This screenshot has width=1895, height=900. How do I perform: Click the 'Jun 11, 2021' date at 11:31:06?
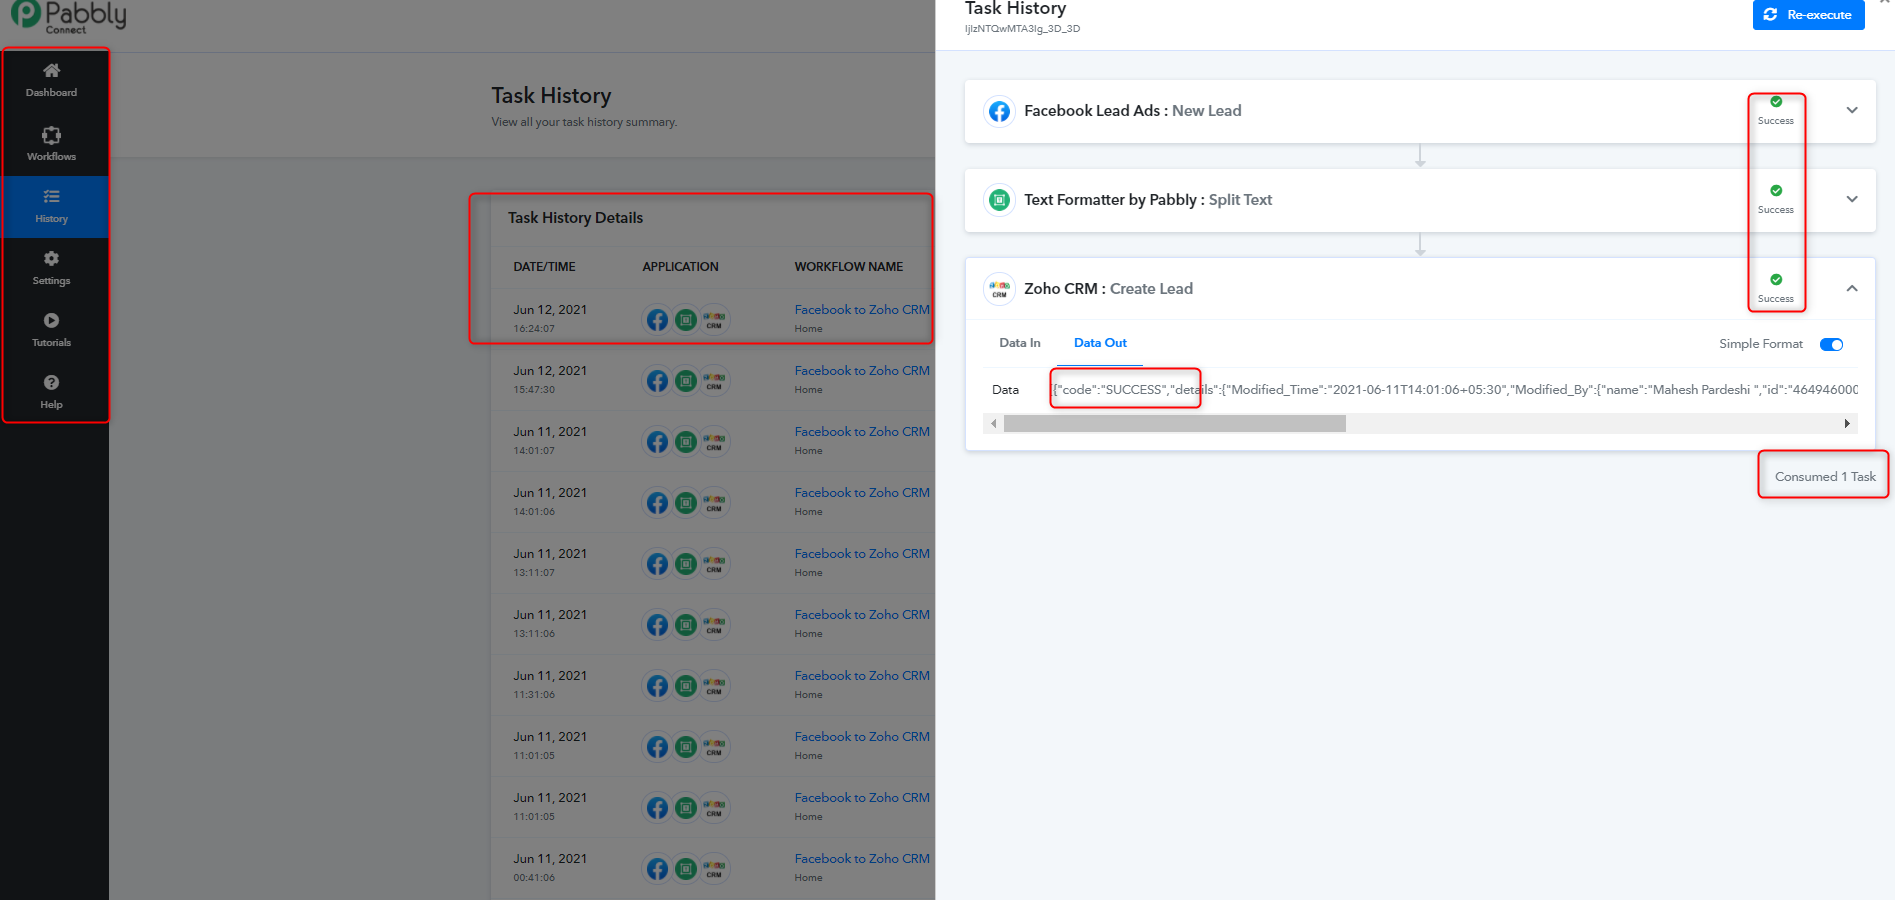[550, 676]
